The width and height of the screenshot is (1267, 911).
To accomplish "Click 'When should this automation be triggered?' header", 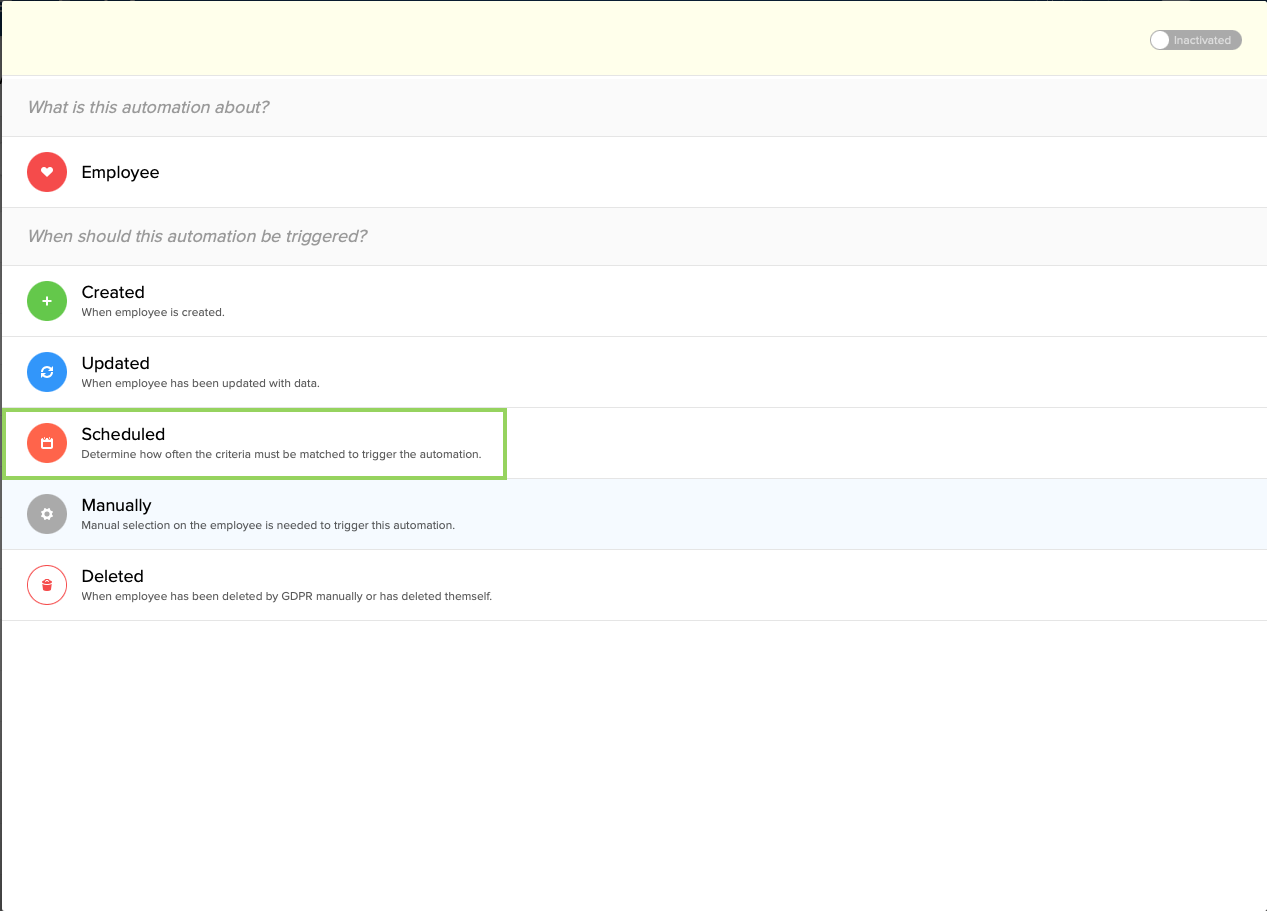I will click(x=197, y=236).
